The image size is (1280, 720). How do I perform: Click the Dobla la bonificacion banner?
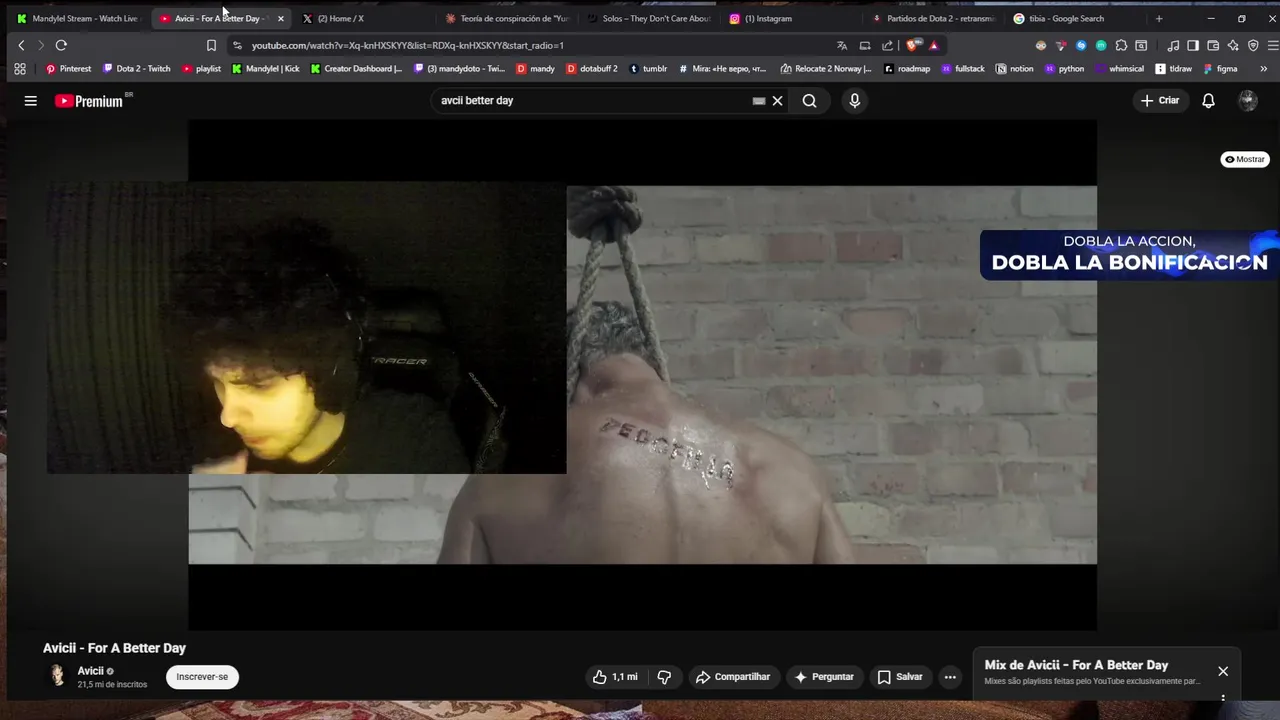1129,254
